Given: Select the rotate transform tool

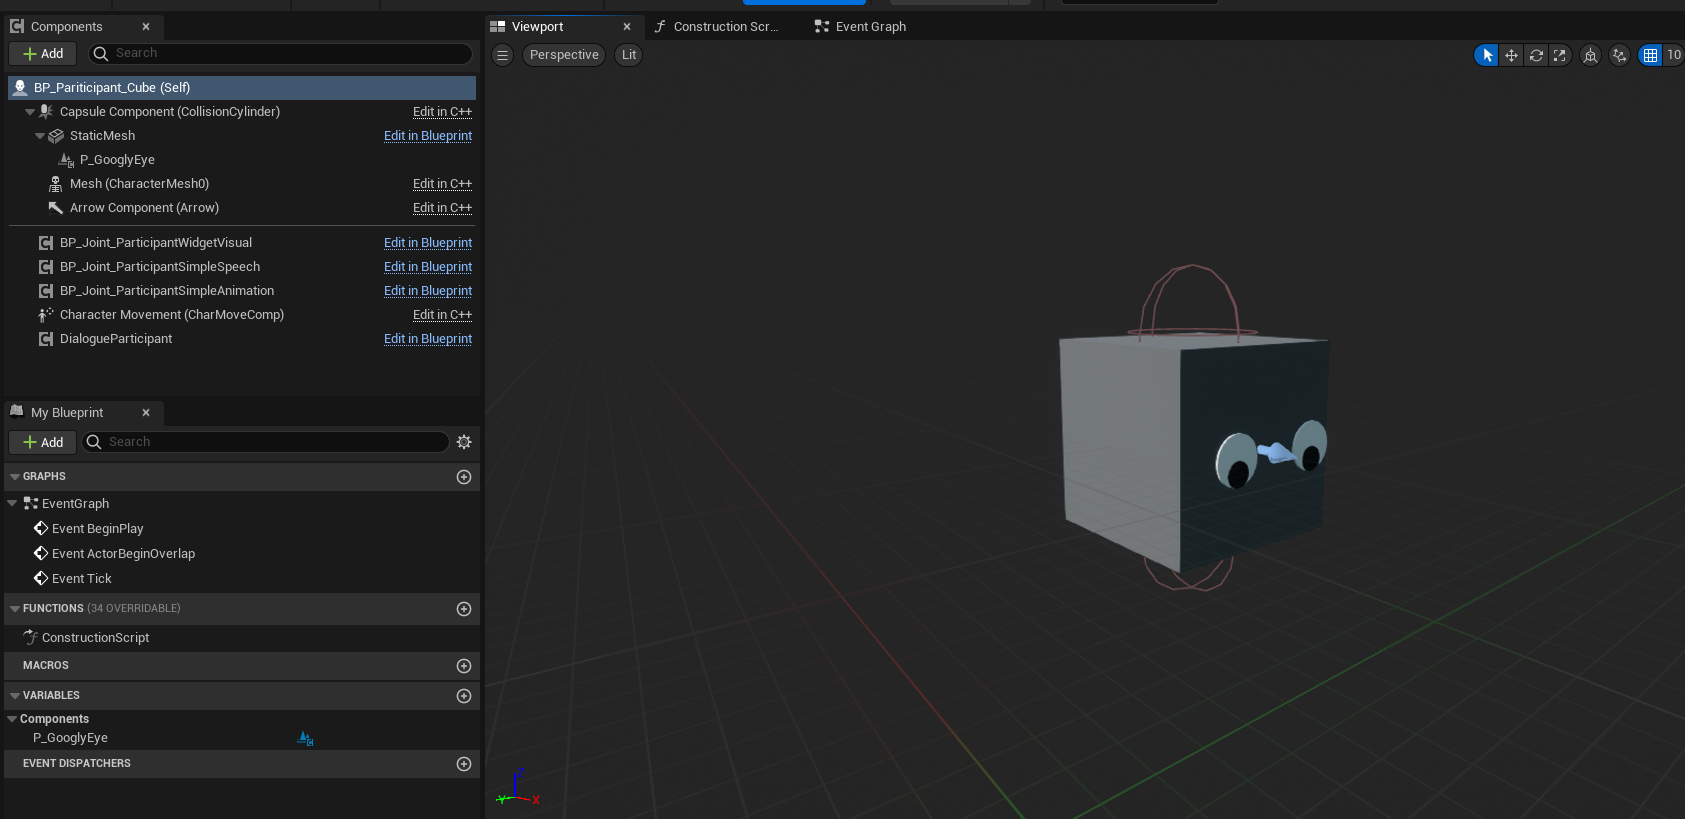Looking at the screenshot, I should pos(1536,56).
